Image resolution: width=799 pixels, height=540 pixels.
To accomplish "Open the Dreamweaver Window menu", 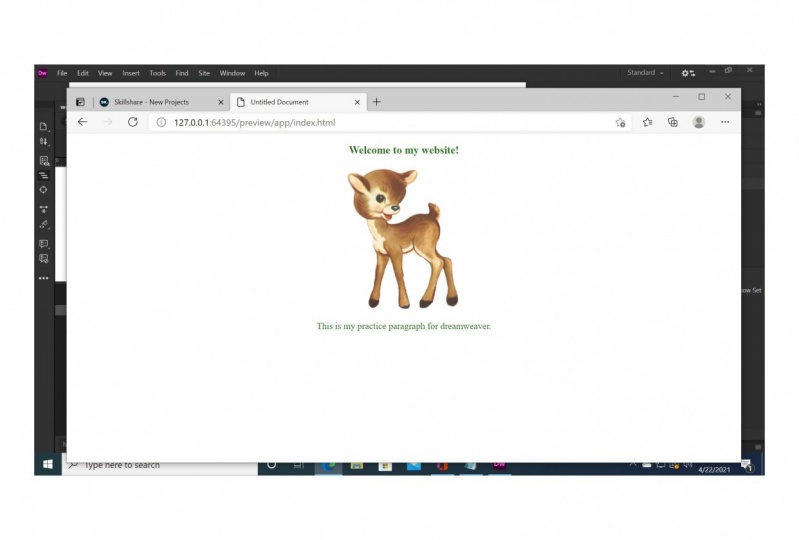I will (x=232, y=73).
